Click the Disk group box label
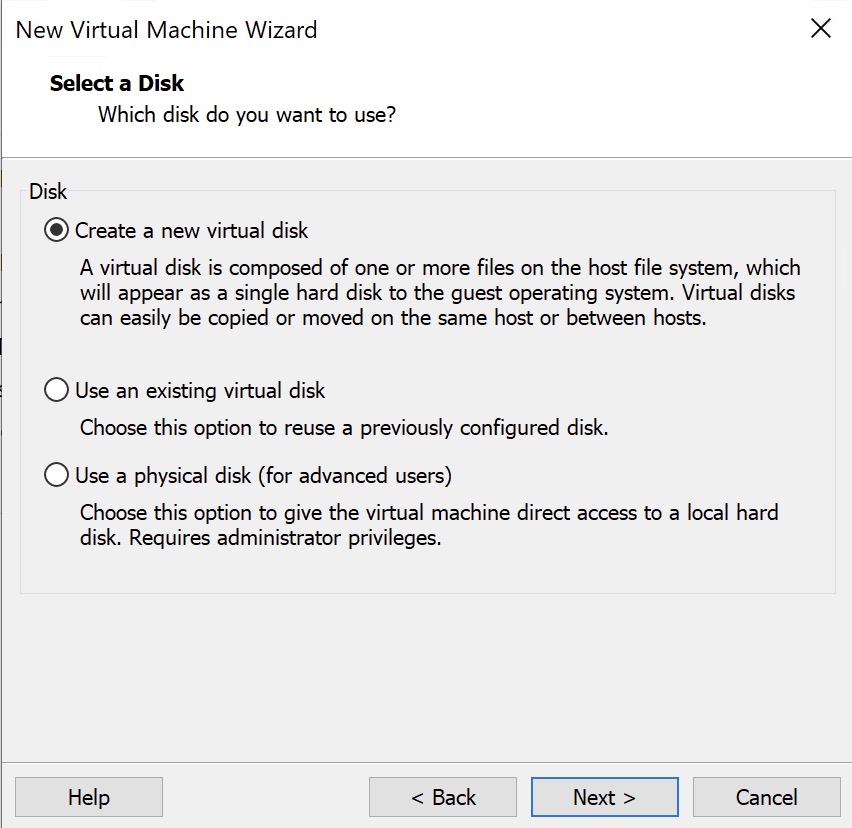Viewport: 852px width, 828px height. tap(48, 190)
